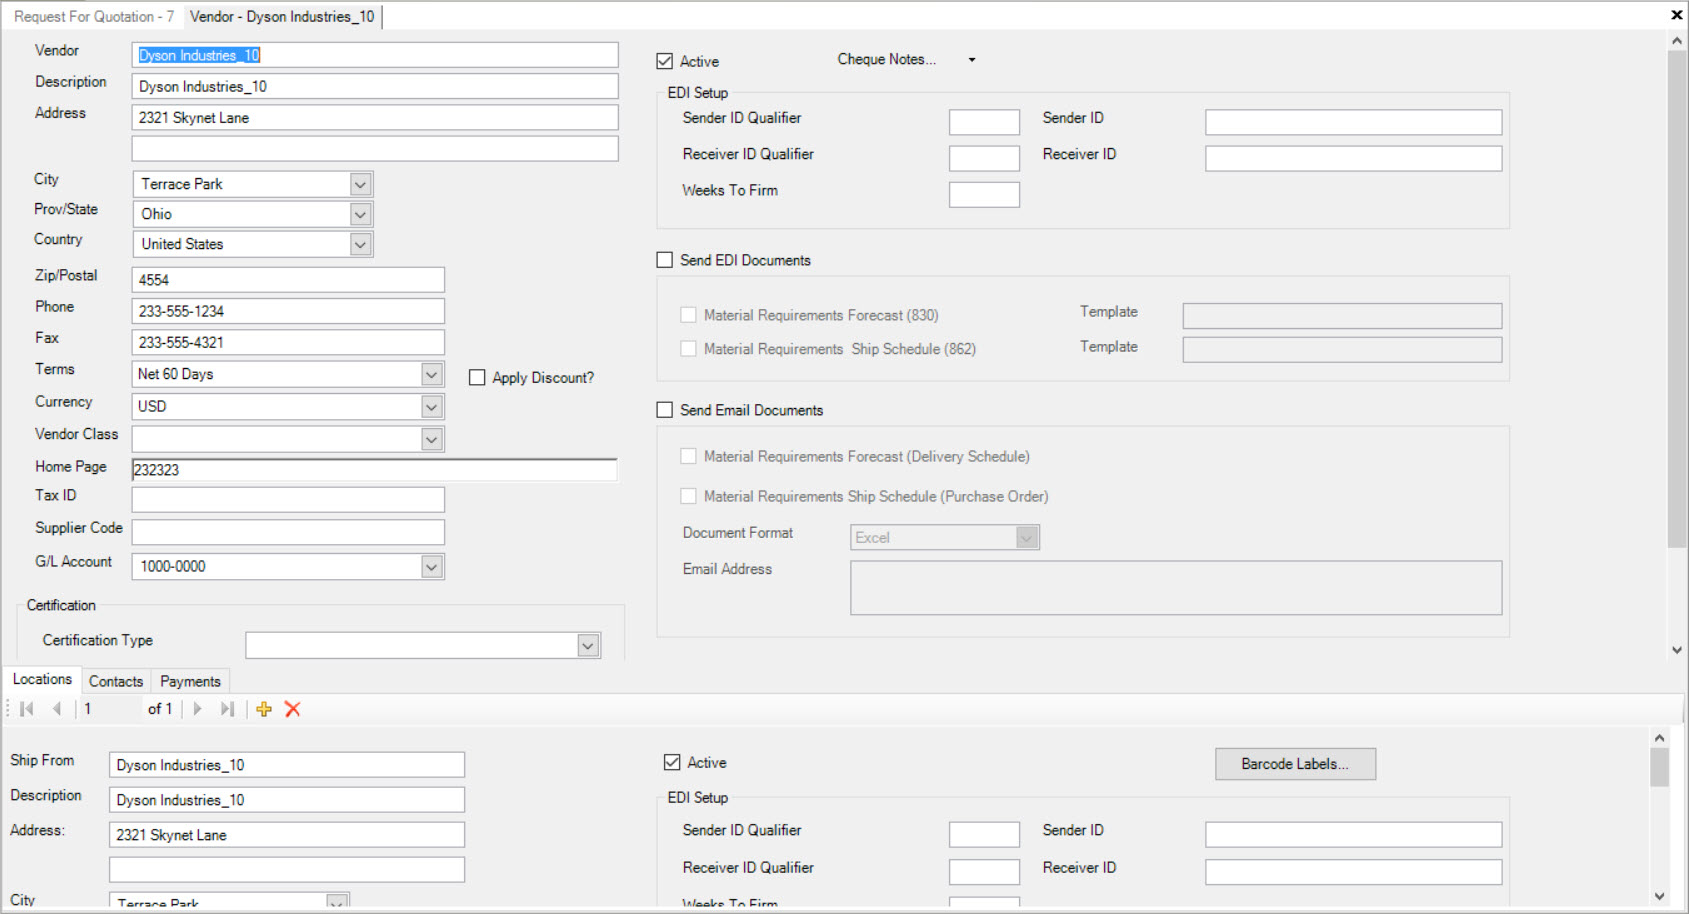Click the Zip/Postal field

click(288, 280)
